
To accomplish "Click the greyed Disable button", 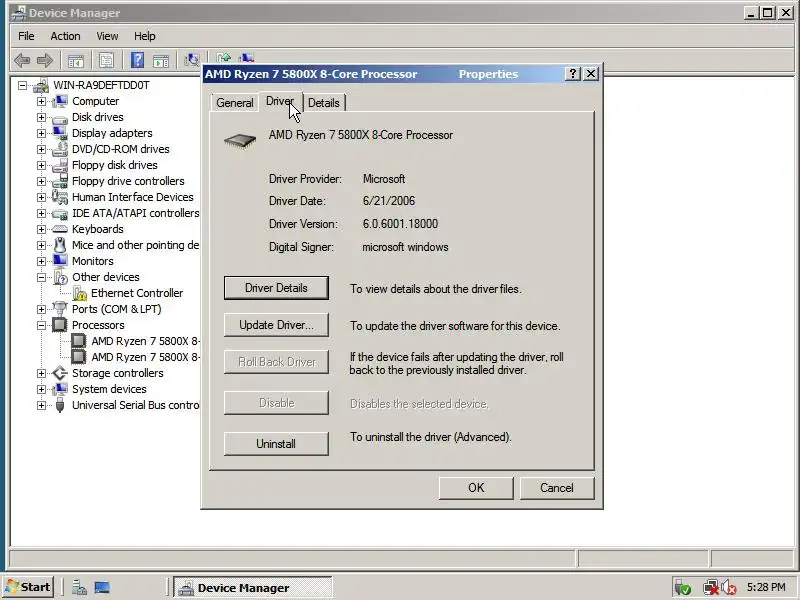I will 276,403.
